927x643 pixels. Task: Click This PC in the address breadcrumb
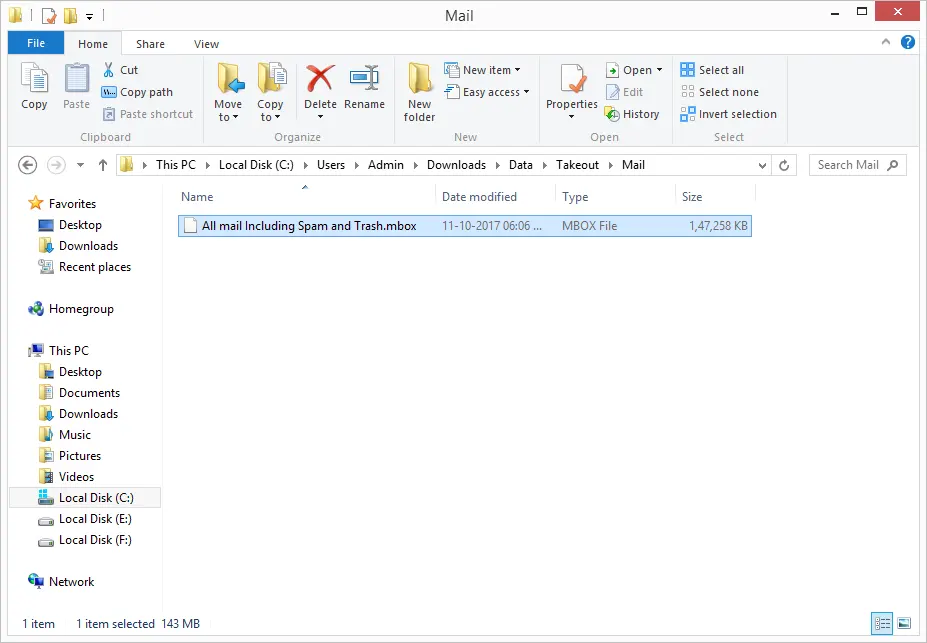click(176, 165)
